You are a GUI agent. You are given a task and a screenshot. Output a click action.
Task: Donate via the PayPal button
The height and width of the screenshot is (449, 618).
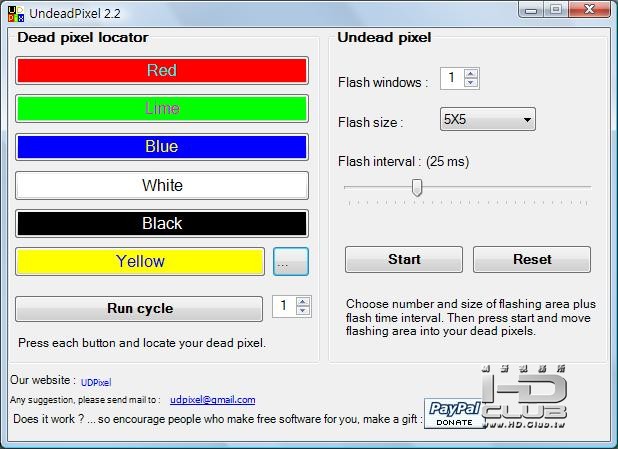(x=454, y=413)
